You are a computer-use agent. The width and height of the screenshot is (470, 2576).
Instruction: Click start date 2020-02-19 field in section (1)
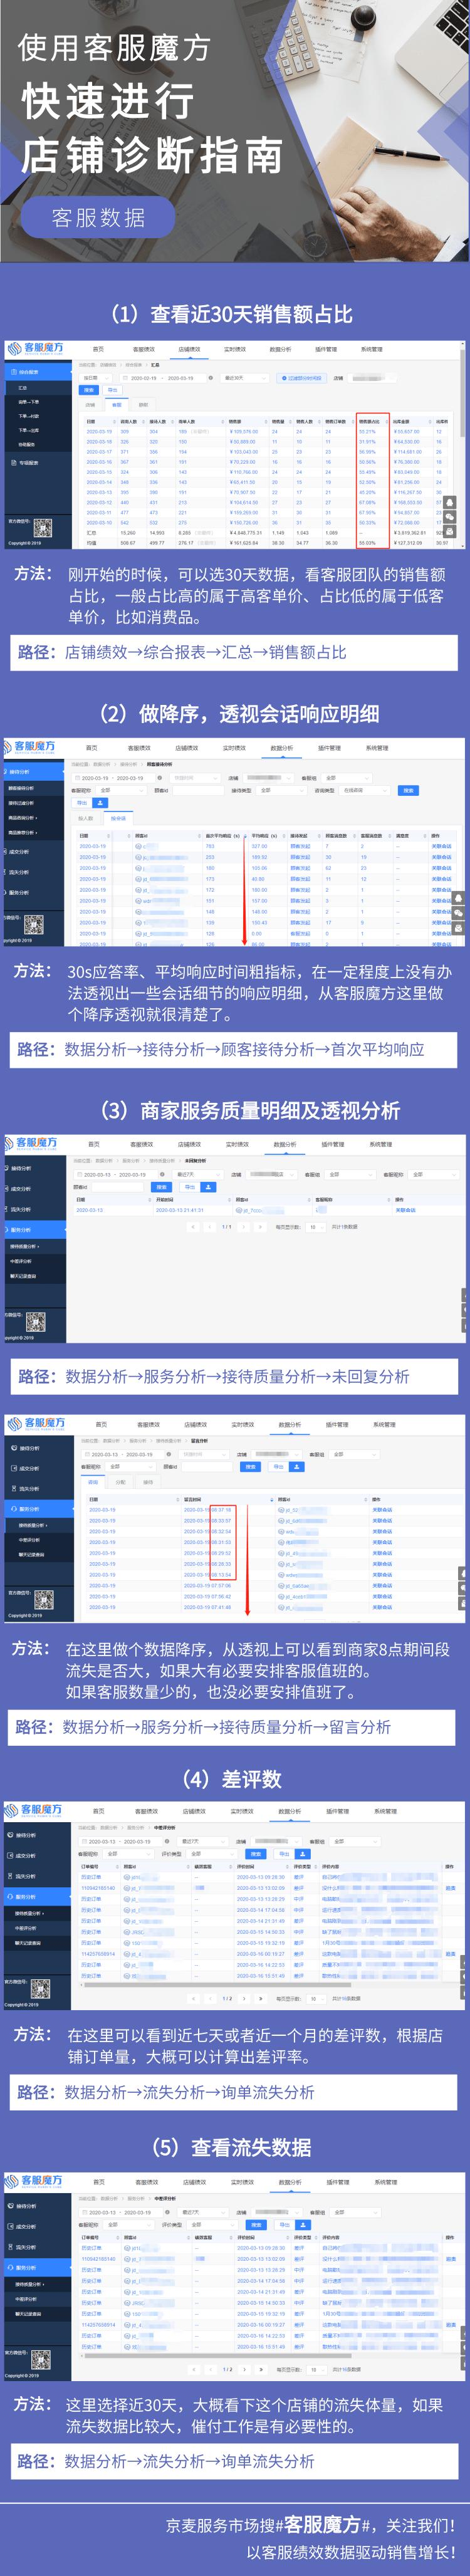pos(144,378)
